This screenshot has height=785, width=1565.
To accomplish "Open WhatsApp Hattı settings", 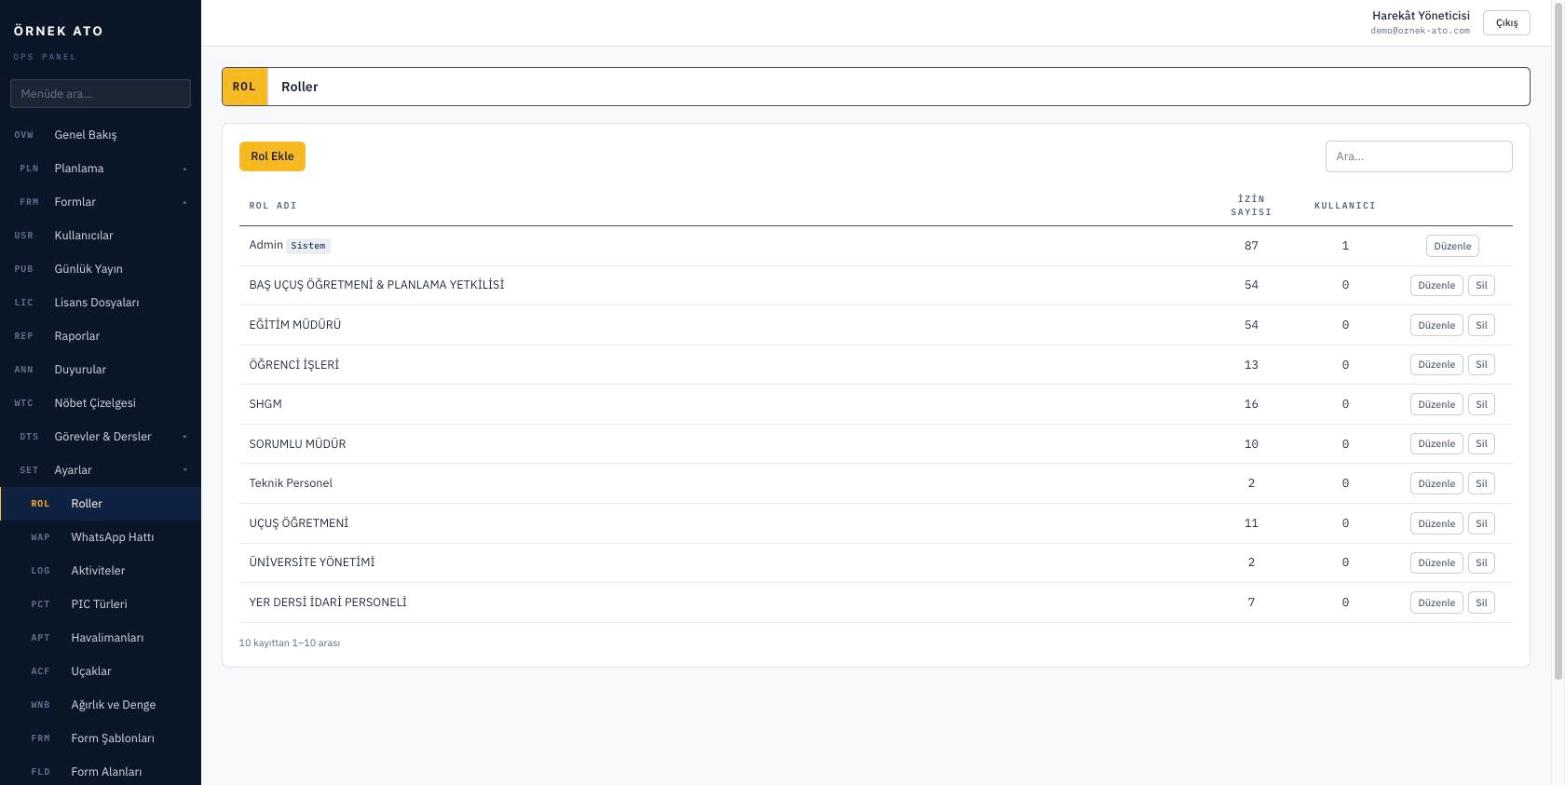I will [x=100, y=537].
